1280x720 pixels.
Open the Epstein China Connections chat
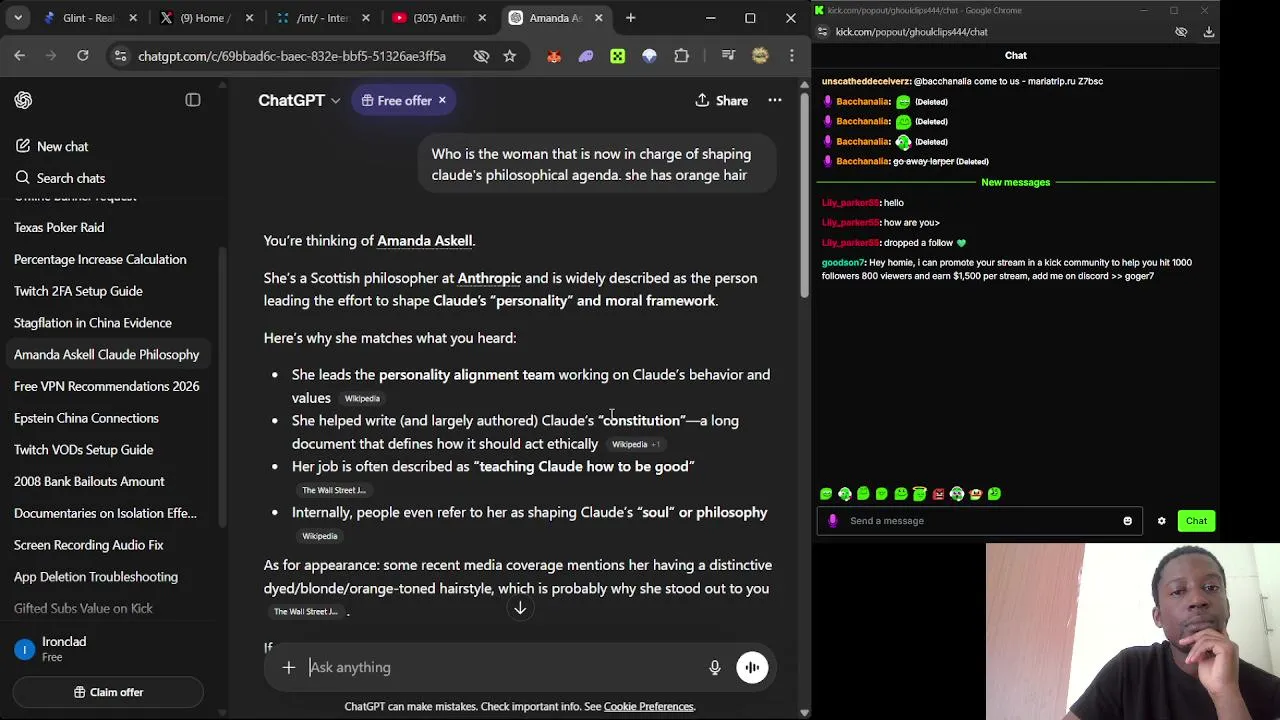[86, 418]
